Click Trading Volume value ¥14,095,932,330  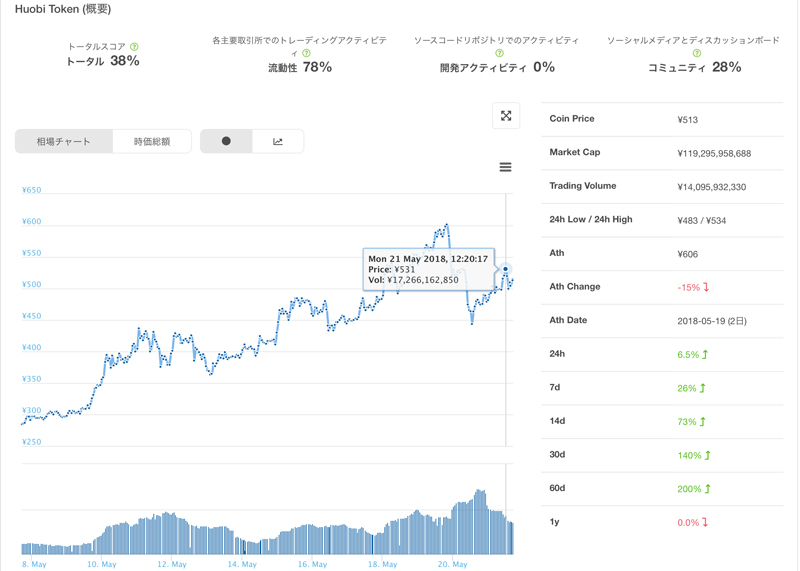[x=712, y=187]
